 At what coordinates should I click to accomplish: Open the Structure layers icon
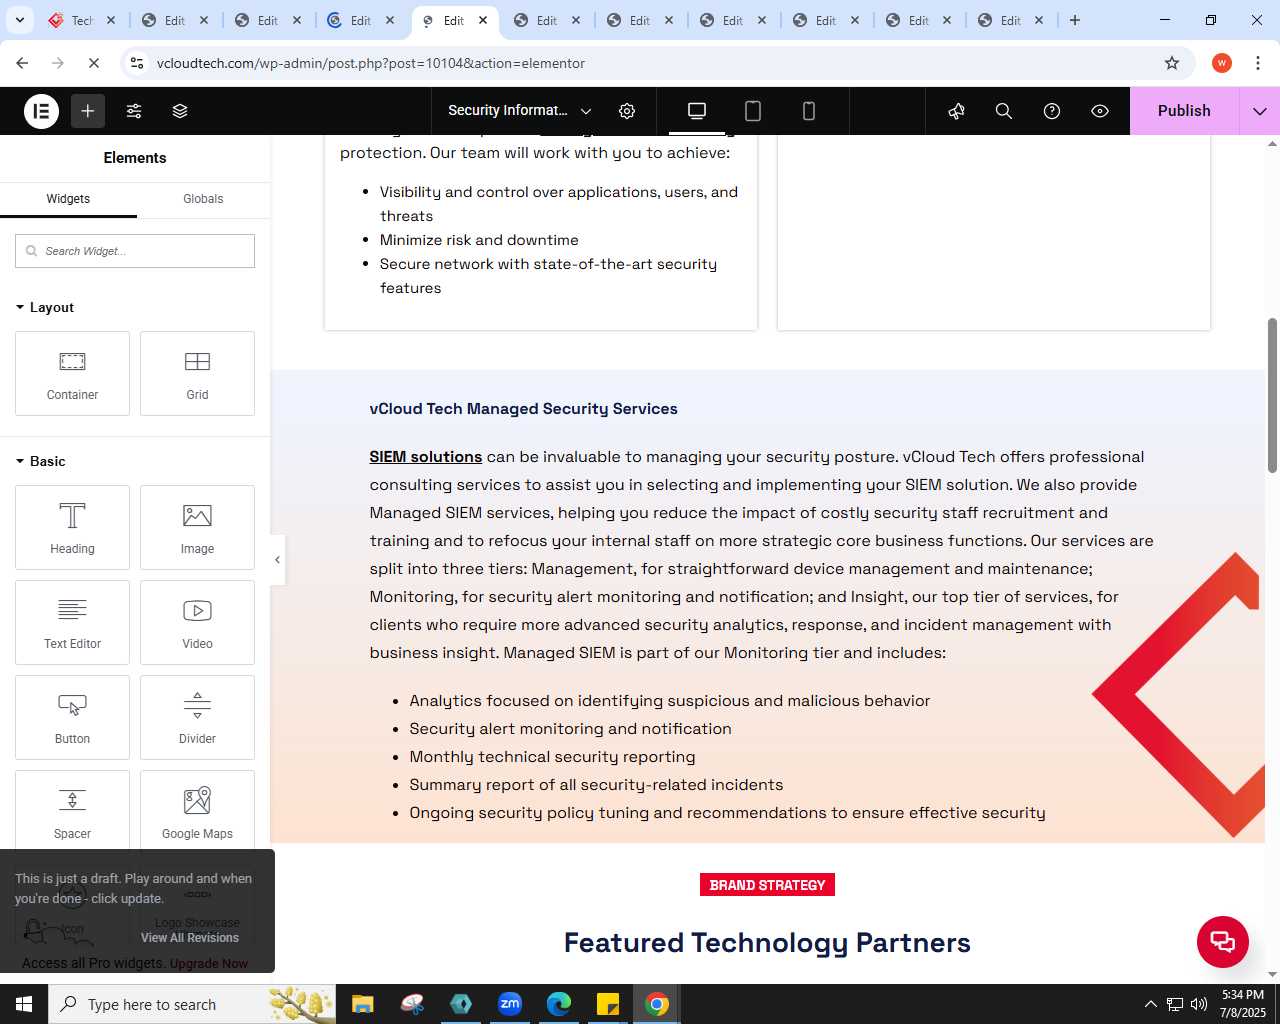(180, 111)
